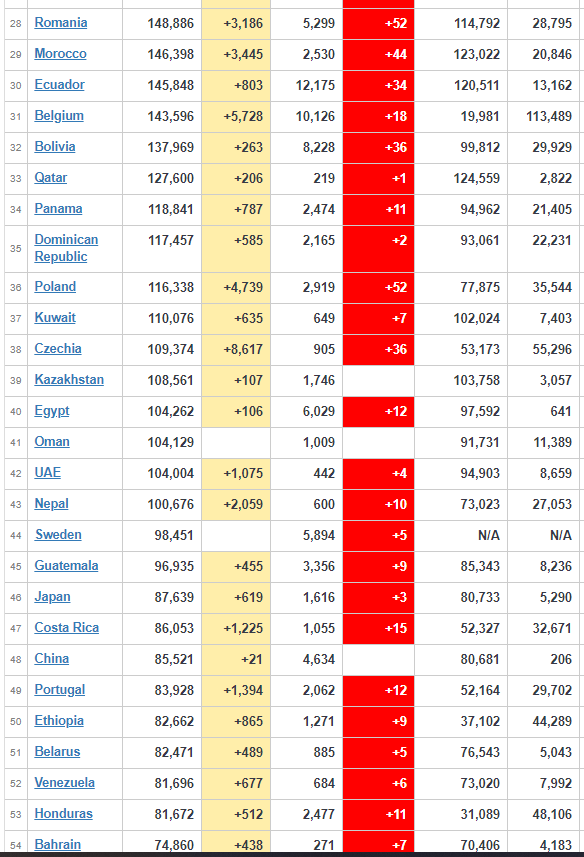Open the Qatar link
This screenshot has width=584, height=857.
(x=51, y=178)
